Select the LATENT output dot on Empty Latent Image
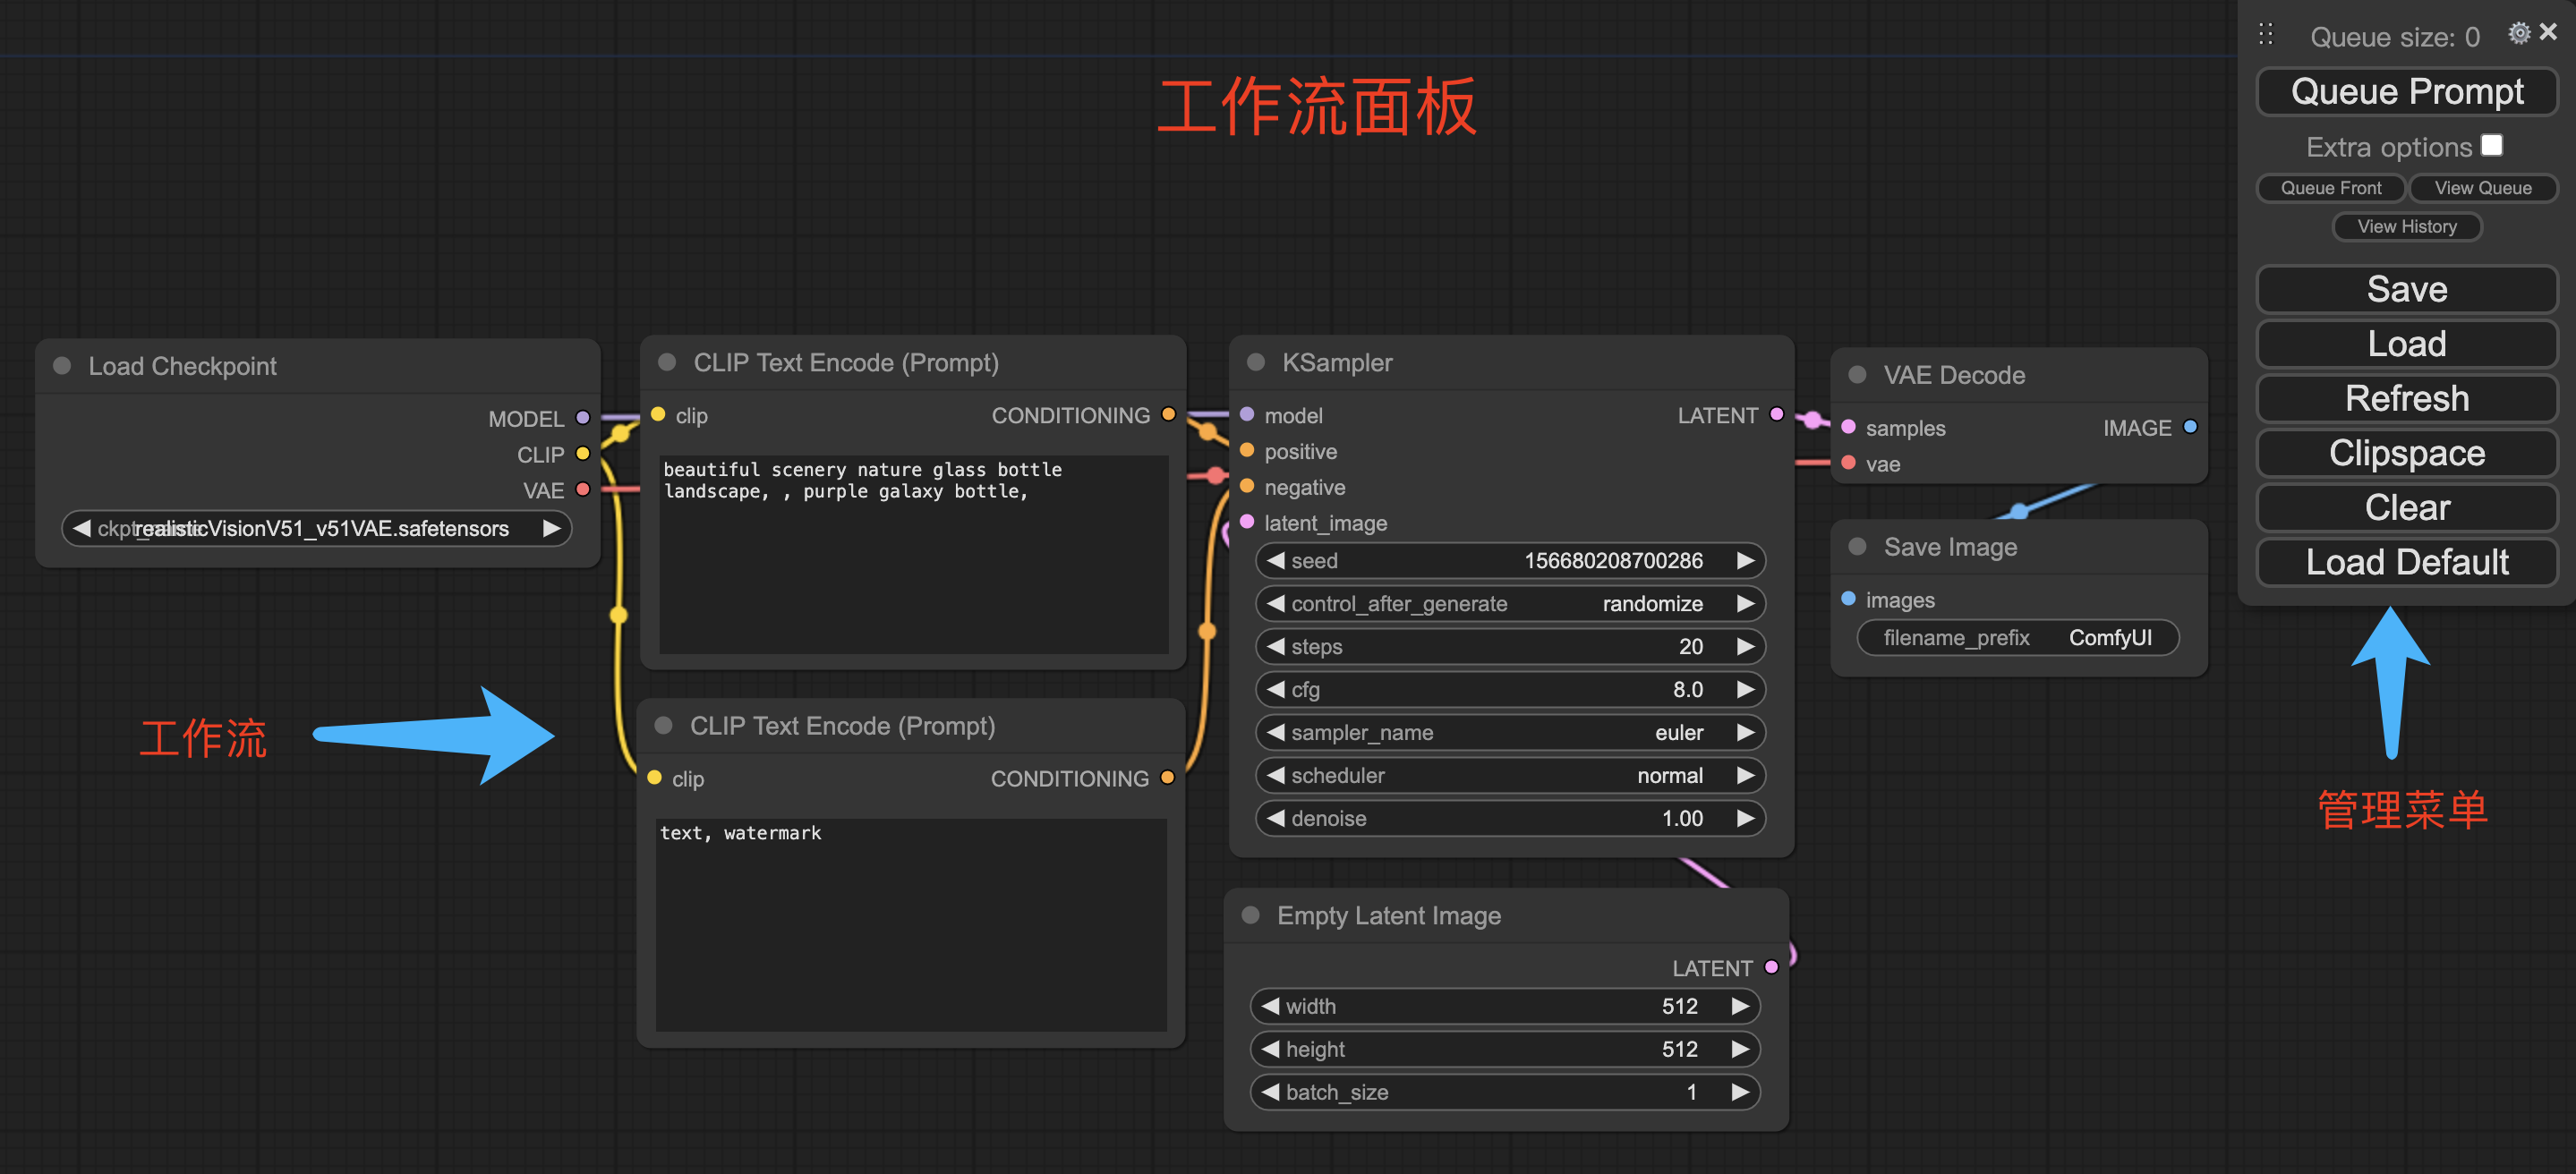This screenshot has width=2576, height=1174. click(1772, 967)
